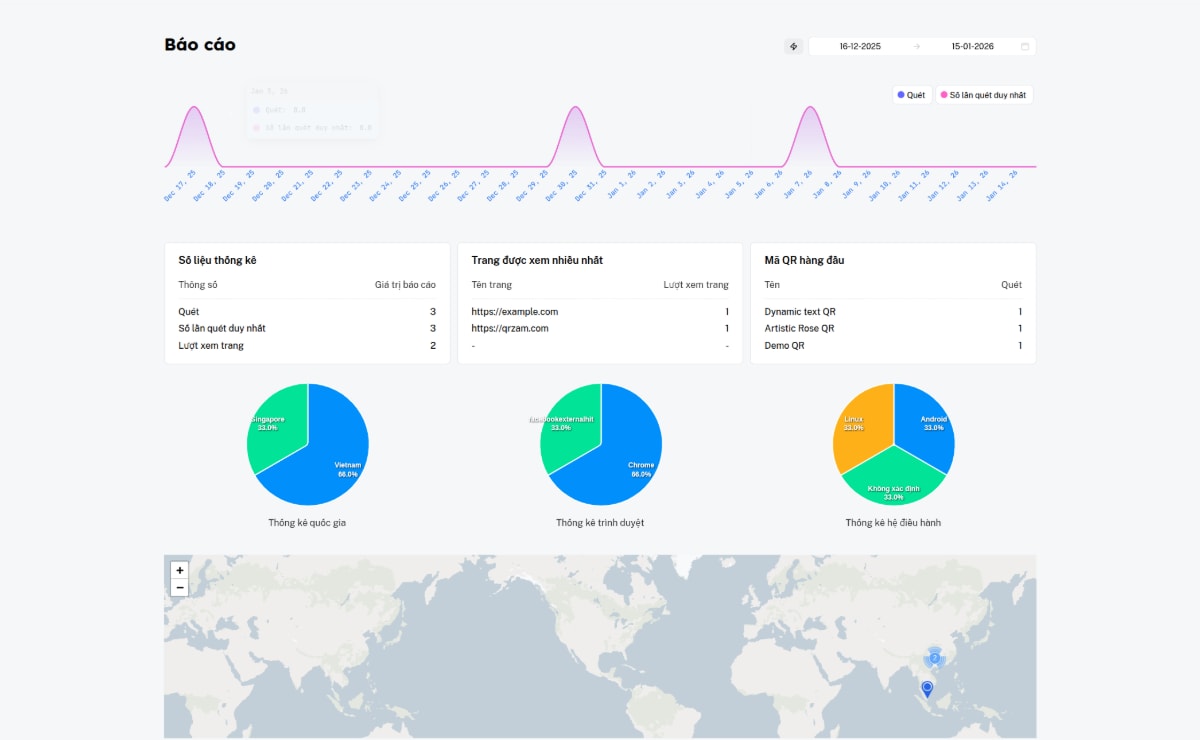Set end date field 15-01-2026
This screenshot has width=1200, height=740.
point(972,46)
